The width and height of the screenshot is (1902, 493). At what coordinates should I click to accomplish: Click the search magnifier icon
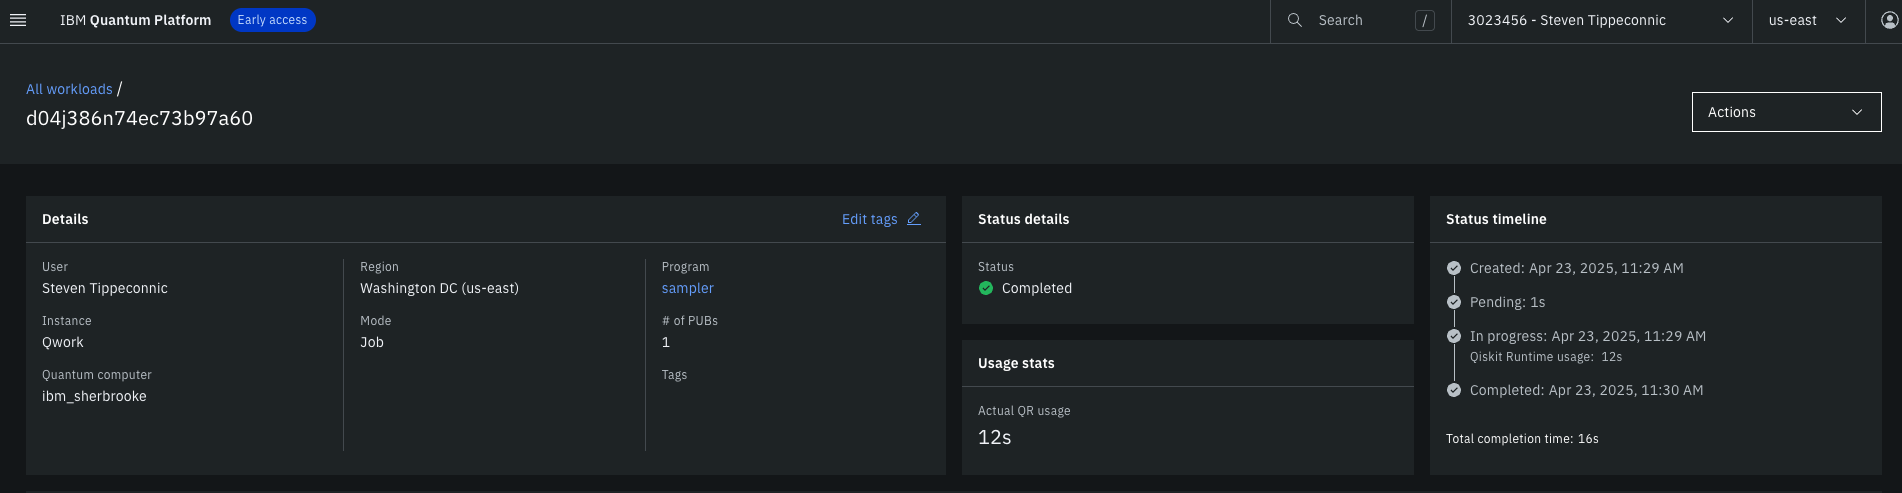[x=1294, y=20]
